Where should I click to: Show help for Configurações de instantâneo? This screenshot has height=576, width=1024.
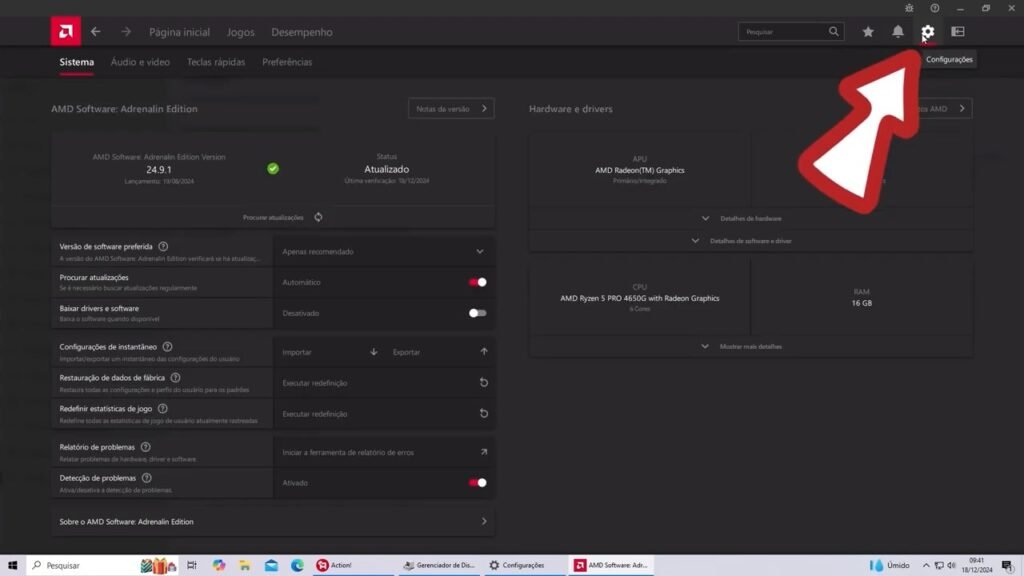tap(168, 347)
